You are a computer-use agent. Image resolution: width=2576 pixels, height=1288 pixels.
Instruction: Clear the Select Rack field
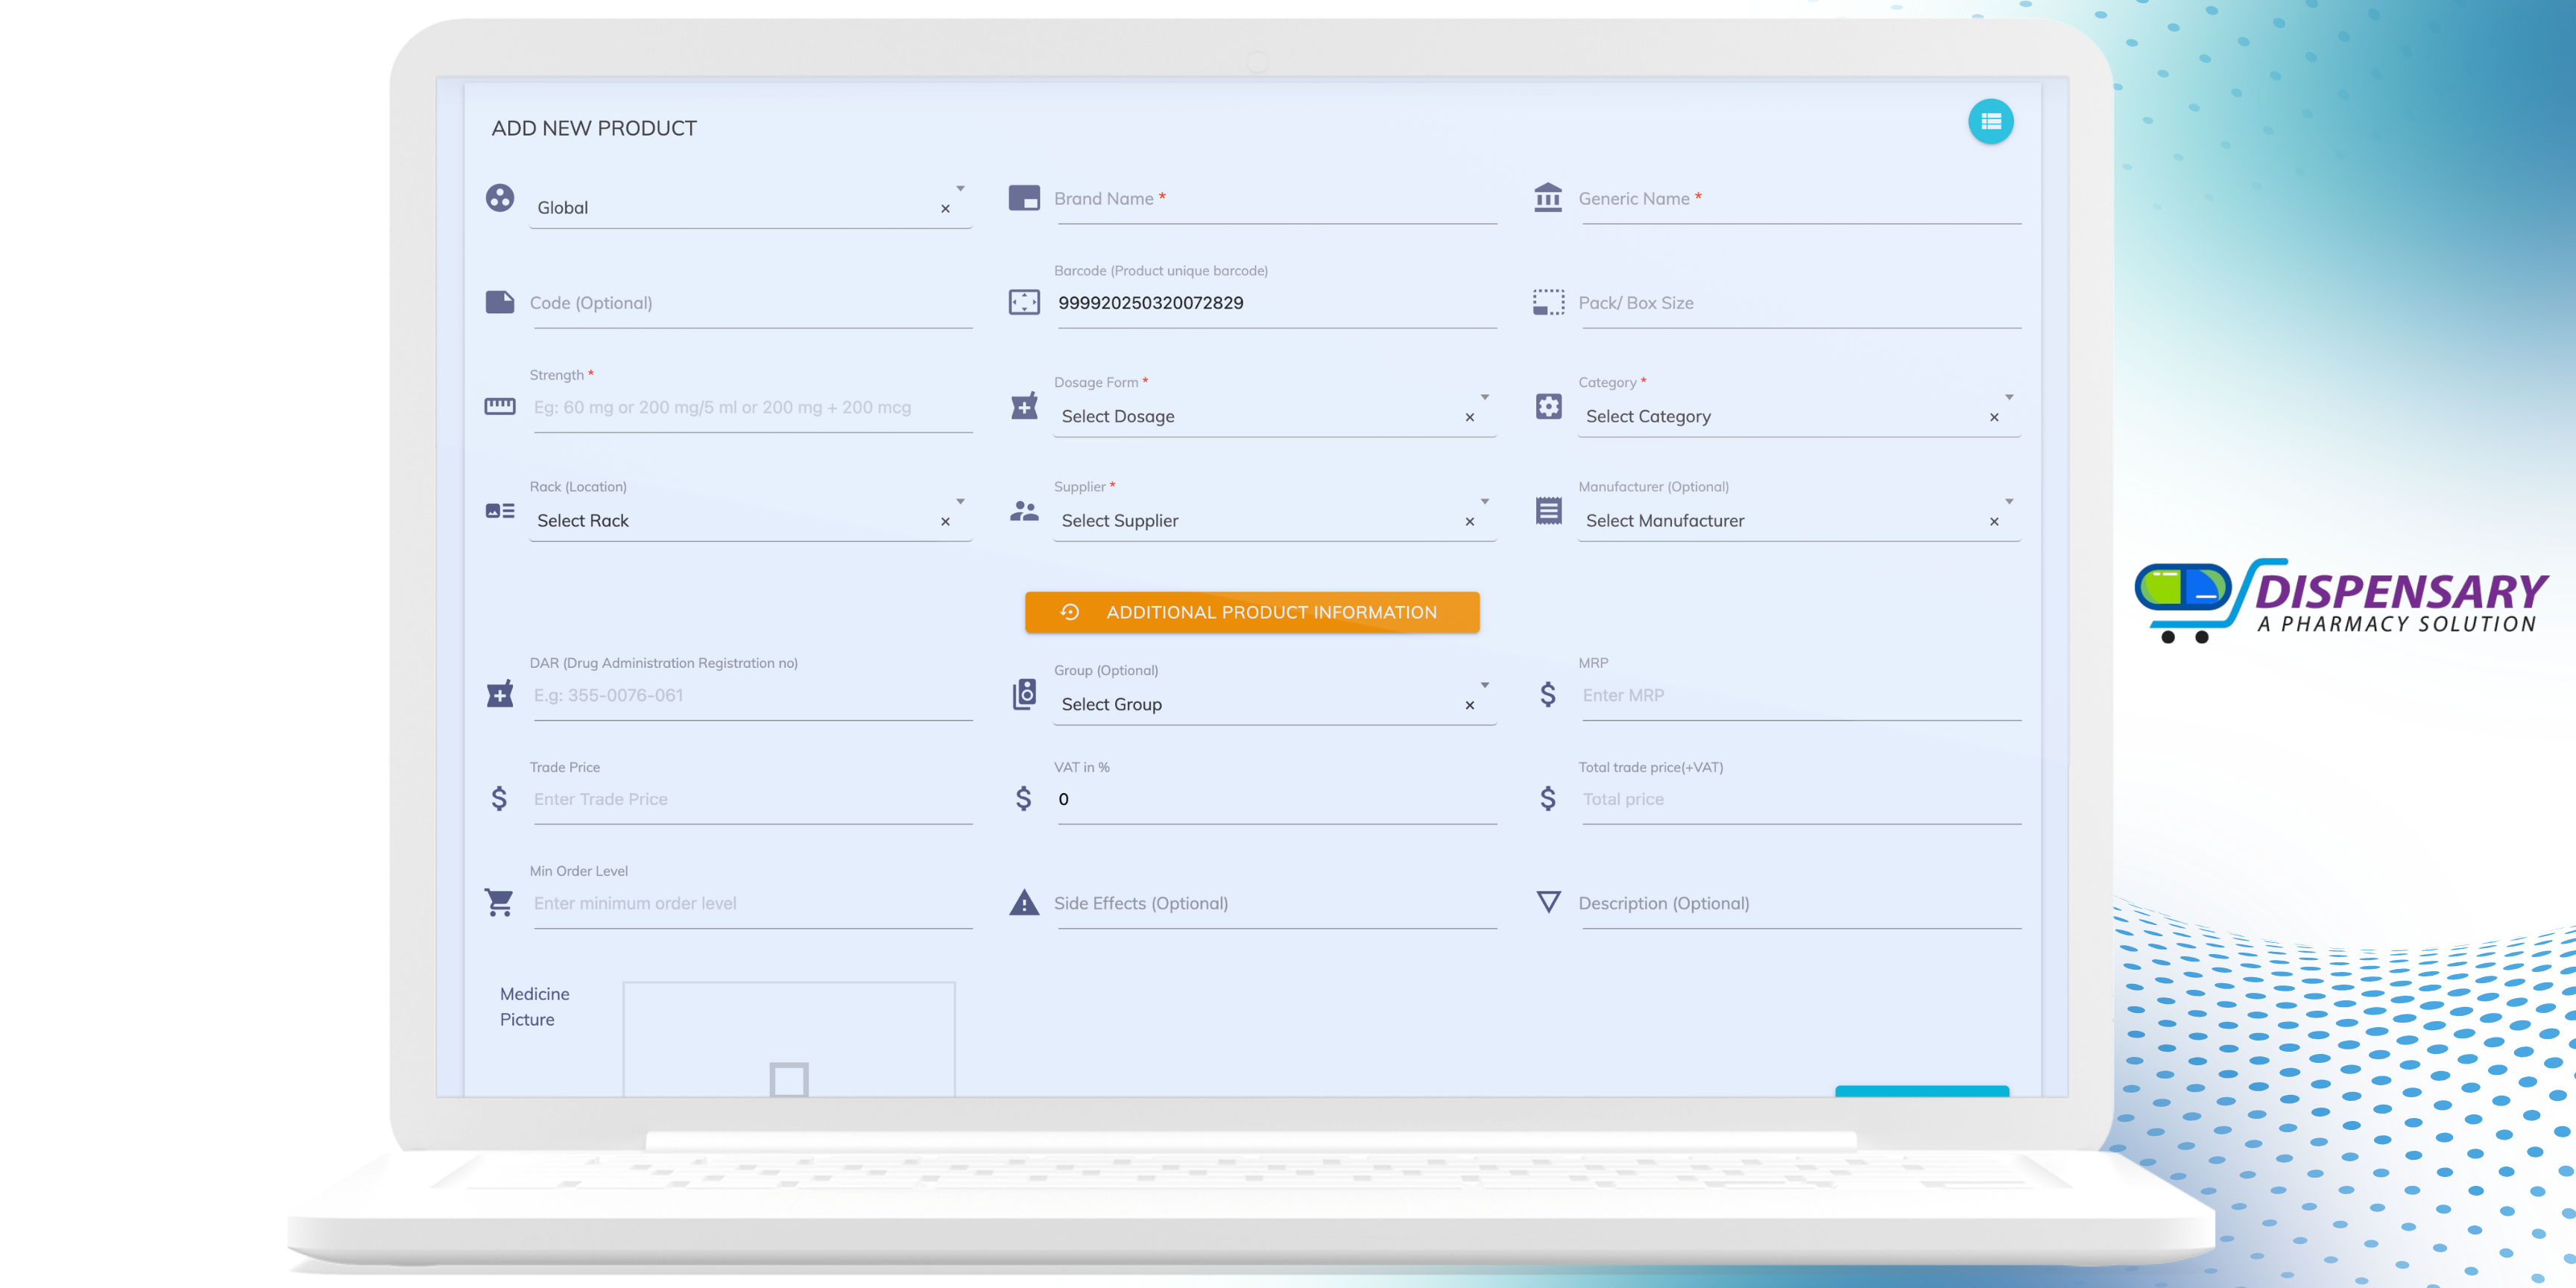click(x=945, y=522)
